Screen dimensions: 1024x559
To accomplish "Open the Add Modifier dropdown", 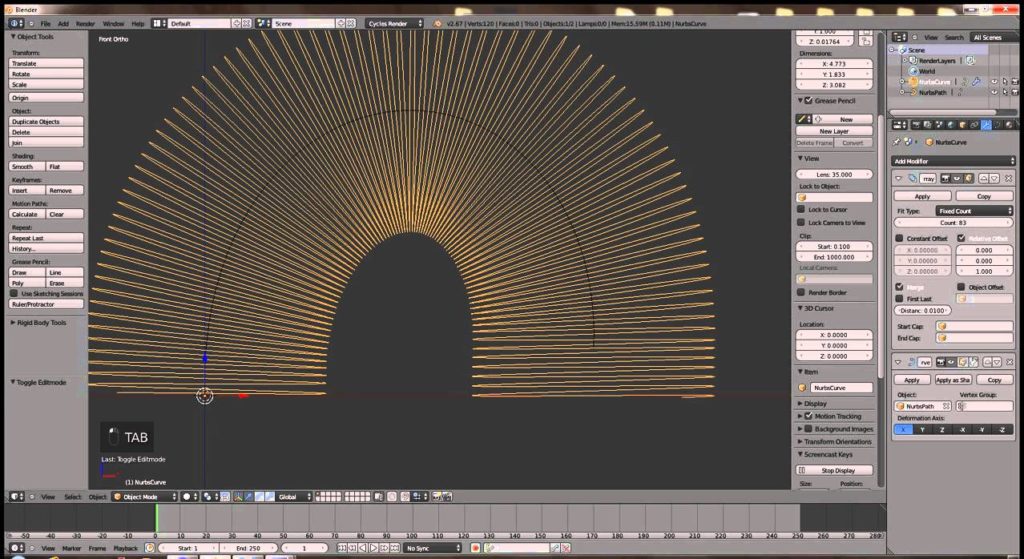I will click(x=953, y=160).
